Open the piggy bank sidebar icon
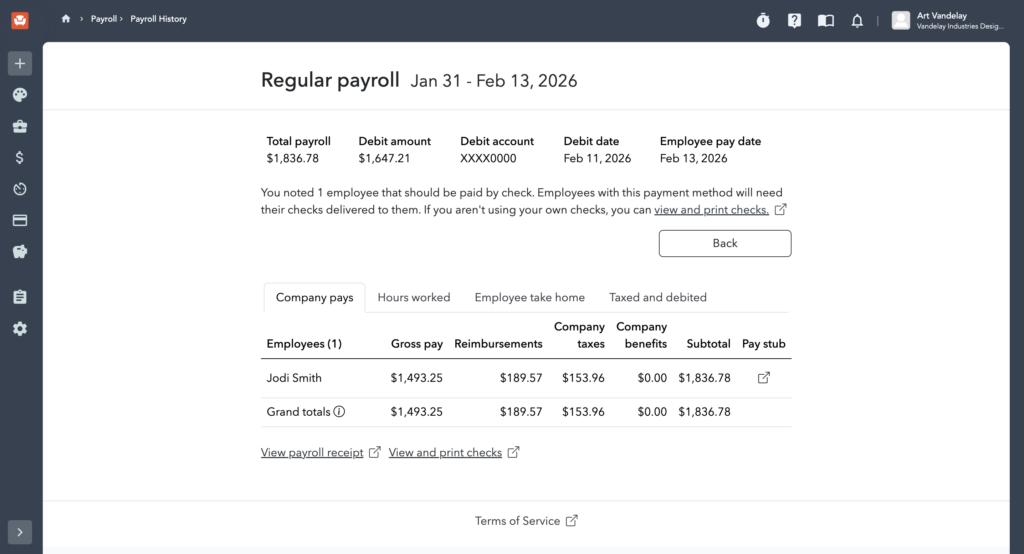This screenshot has height=554, width=1024. 20,252
